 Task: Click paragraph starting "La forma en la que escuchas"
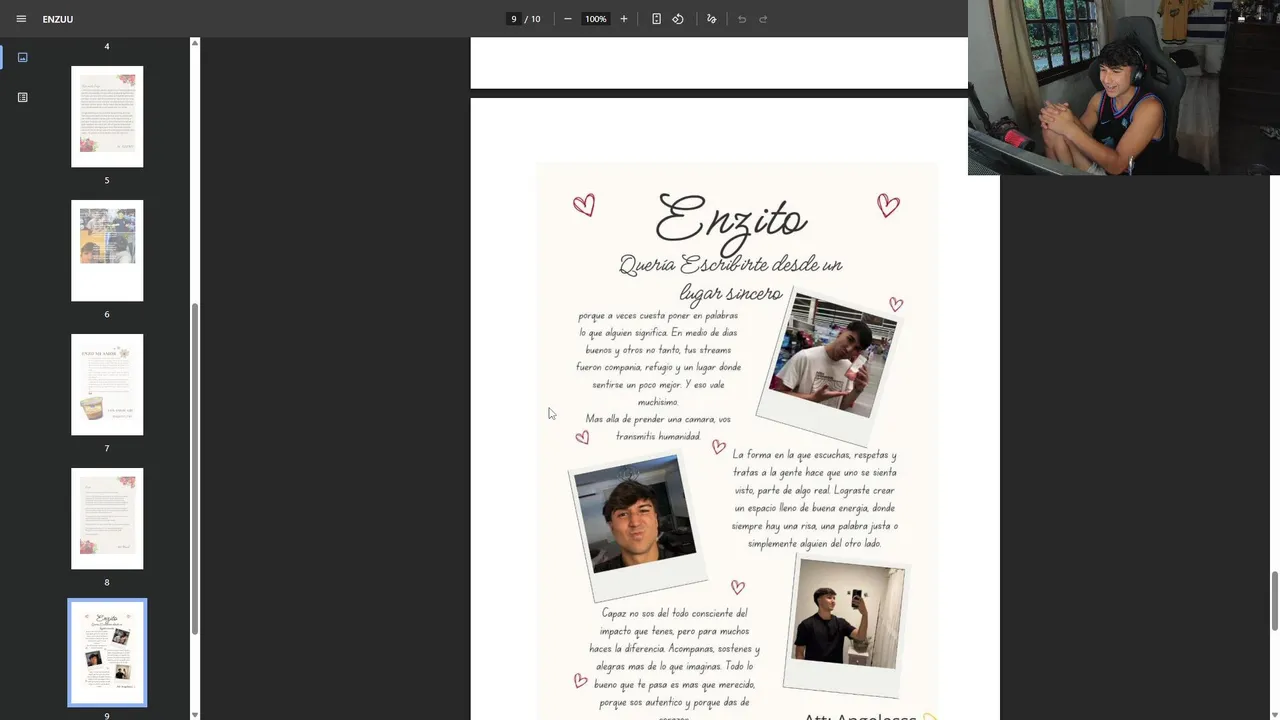814,499
